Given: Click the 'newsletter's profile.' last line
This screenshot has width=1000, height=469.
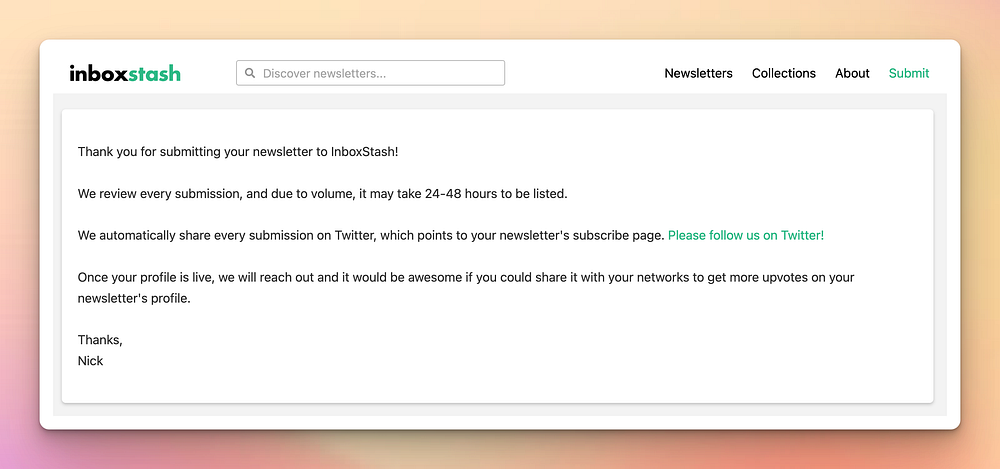Looking at the screenshot, I should tap(133, 298).
